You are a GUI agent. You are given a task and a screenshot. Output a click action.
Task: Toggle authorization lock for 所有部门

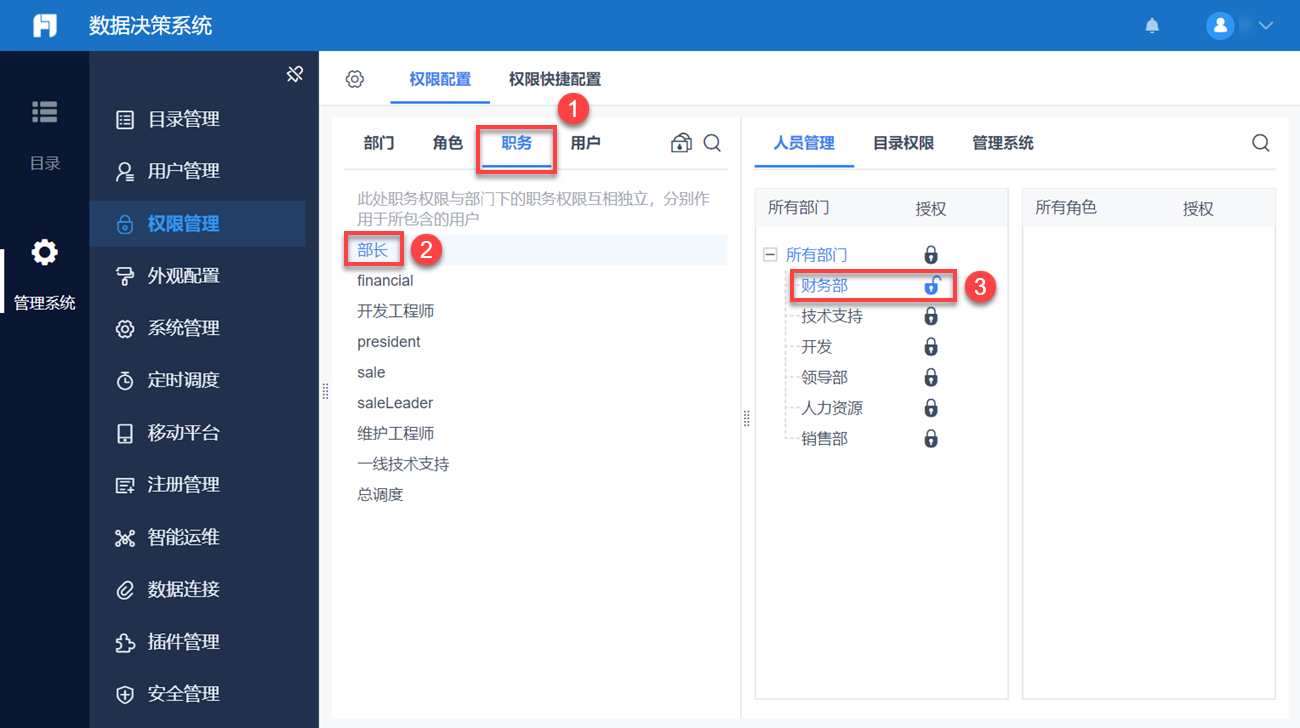[x=931, y=255]
